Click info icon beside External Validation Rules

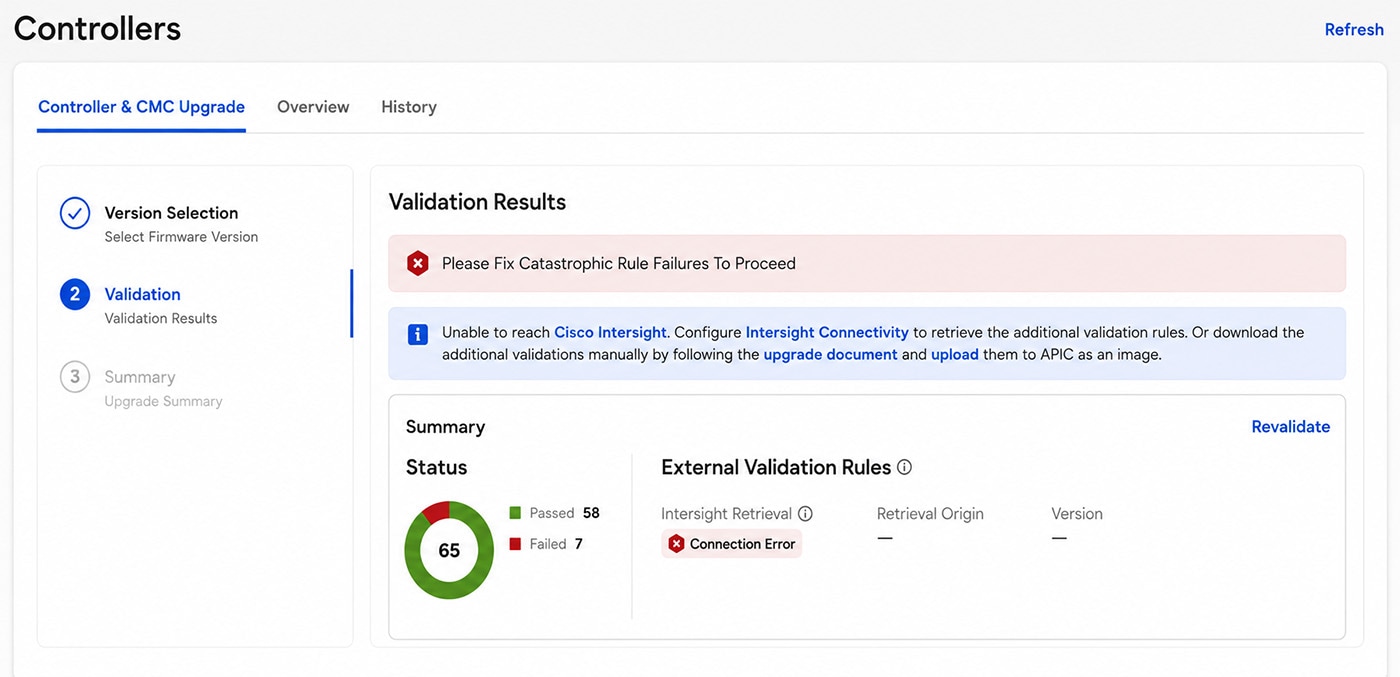[904, 467]
